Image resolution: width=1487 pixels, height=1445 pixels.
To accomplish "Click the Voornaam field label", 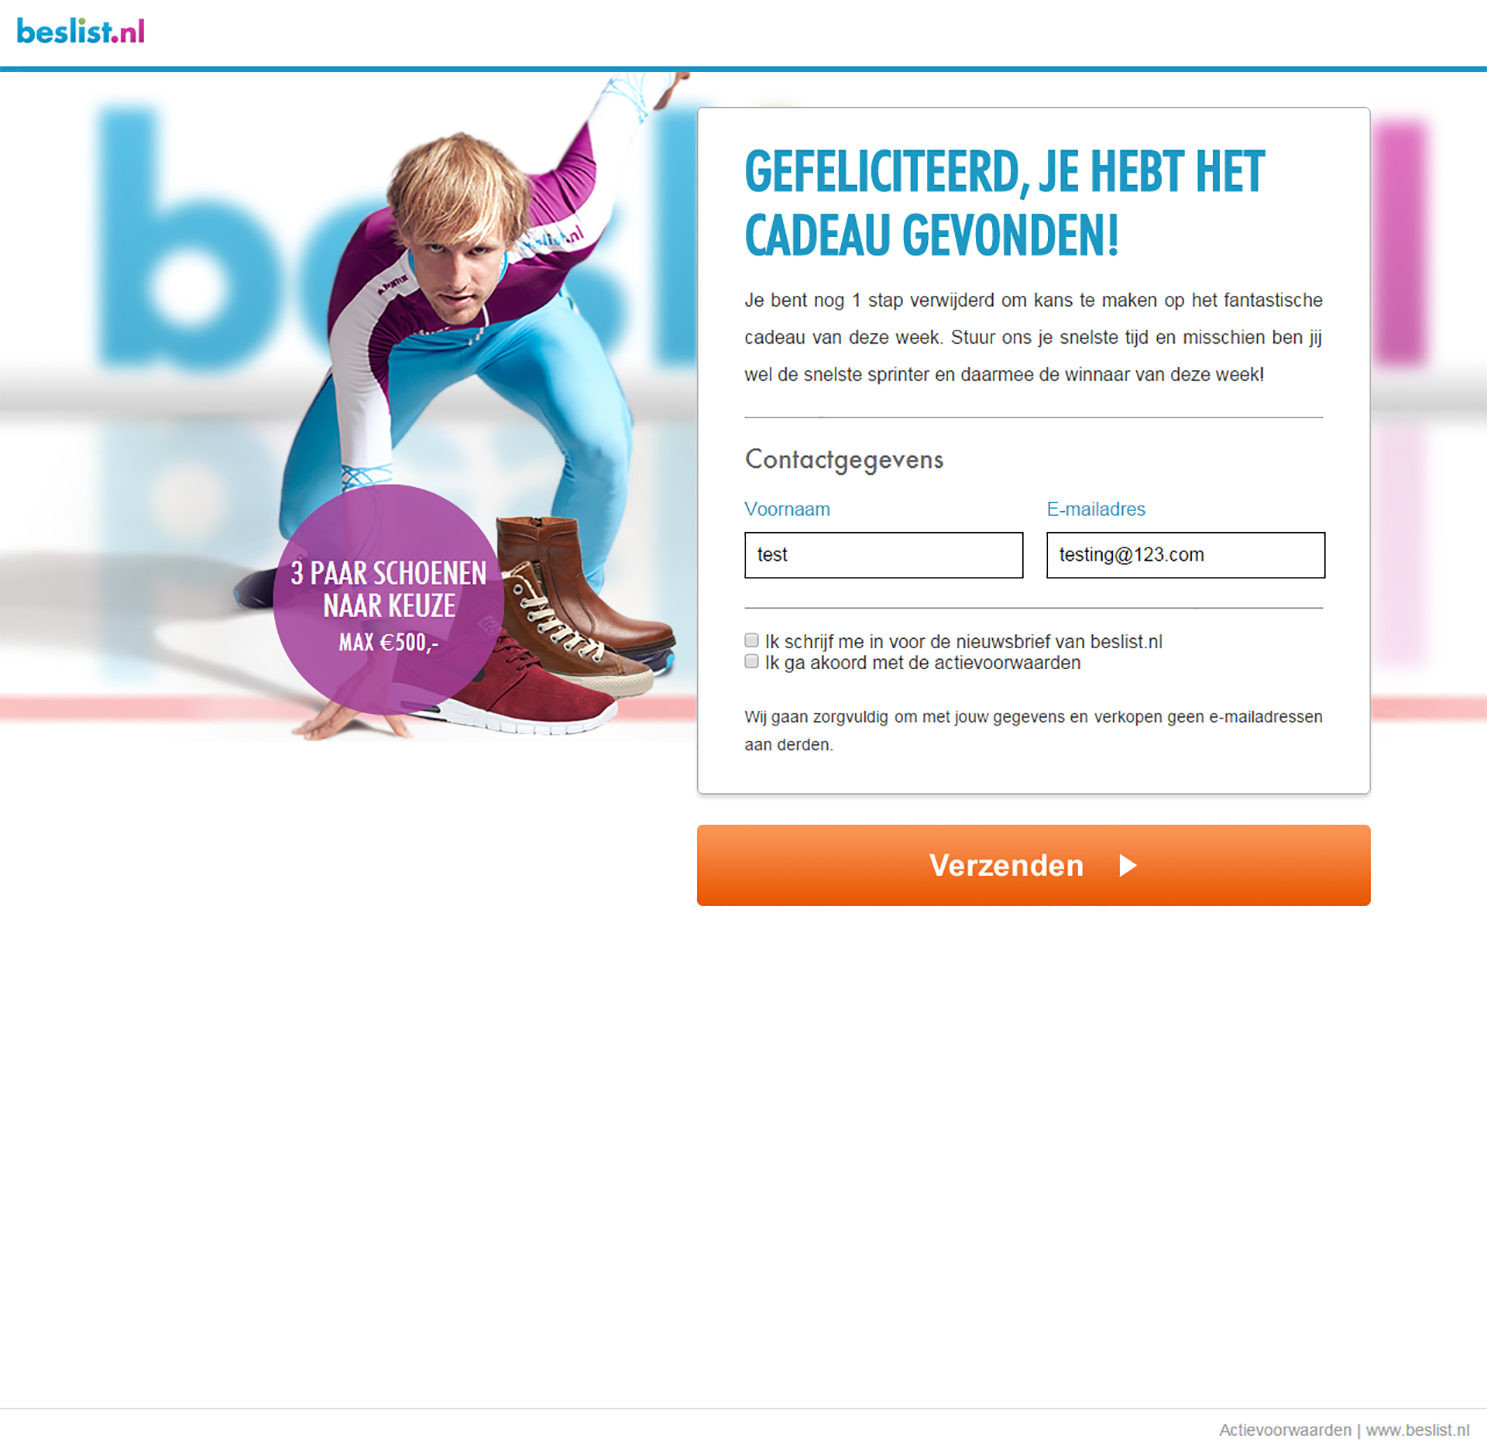I will (x=787, y=509).
